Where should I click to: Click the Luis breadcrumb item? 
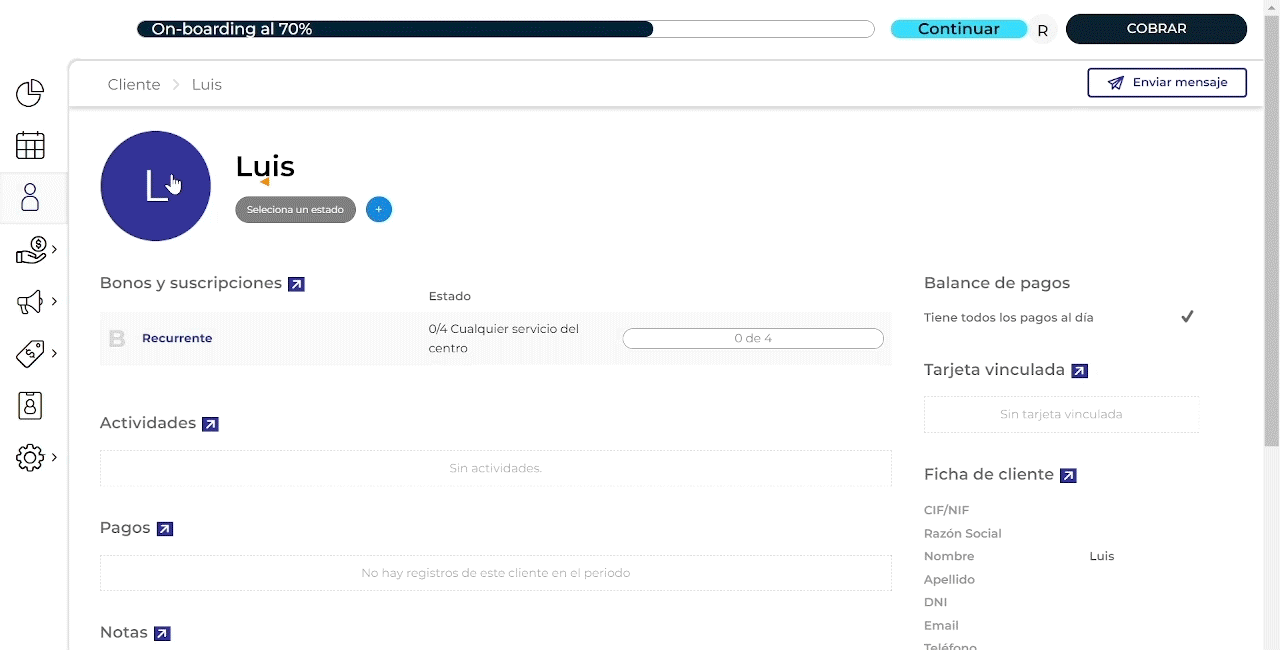(207, 85)
